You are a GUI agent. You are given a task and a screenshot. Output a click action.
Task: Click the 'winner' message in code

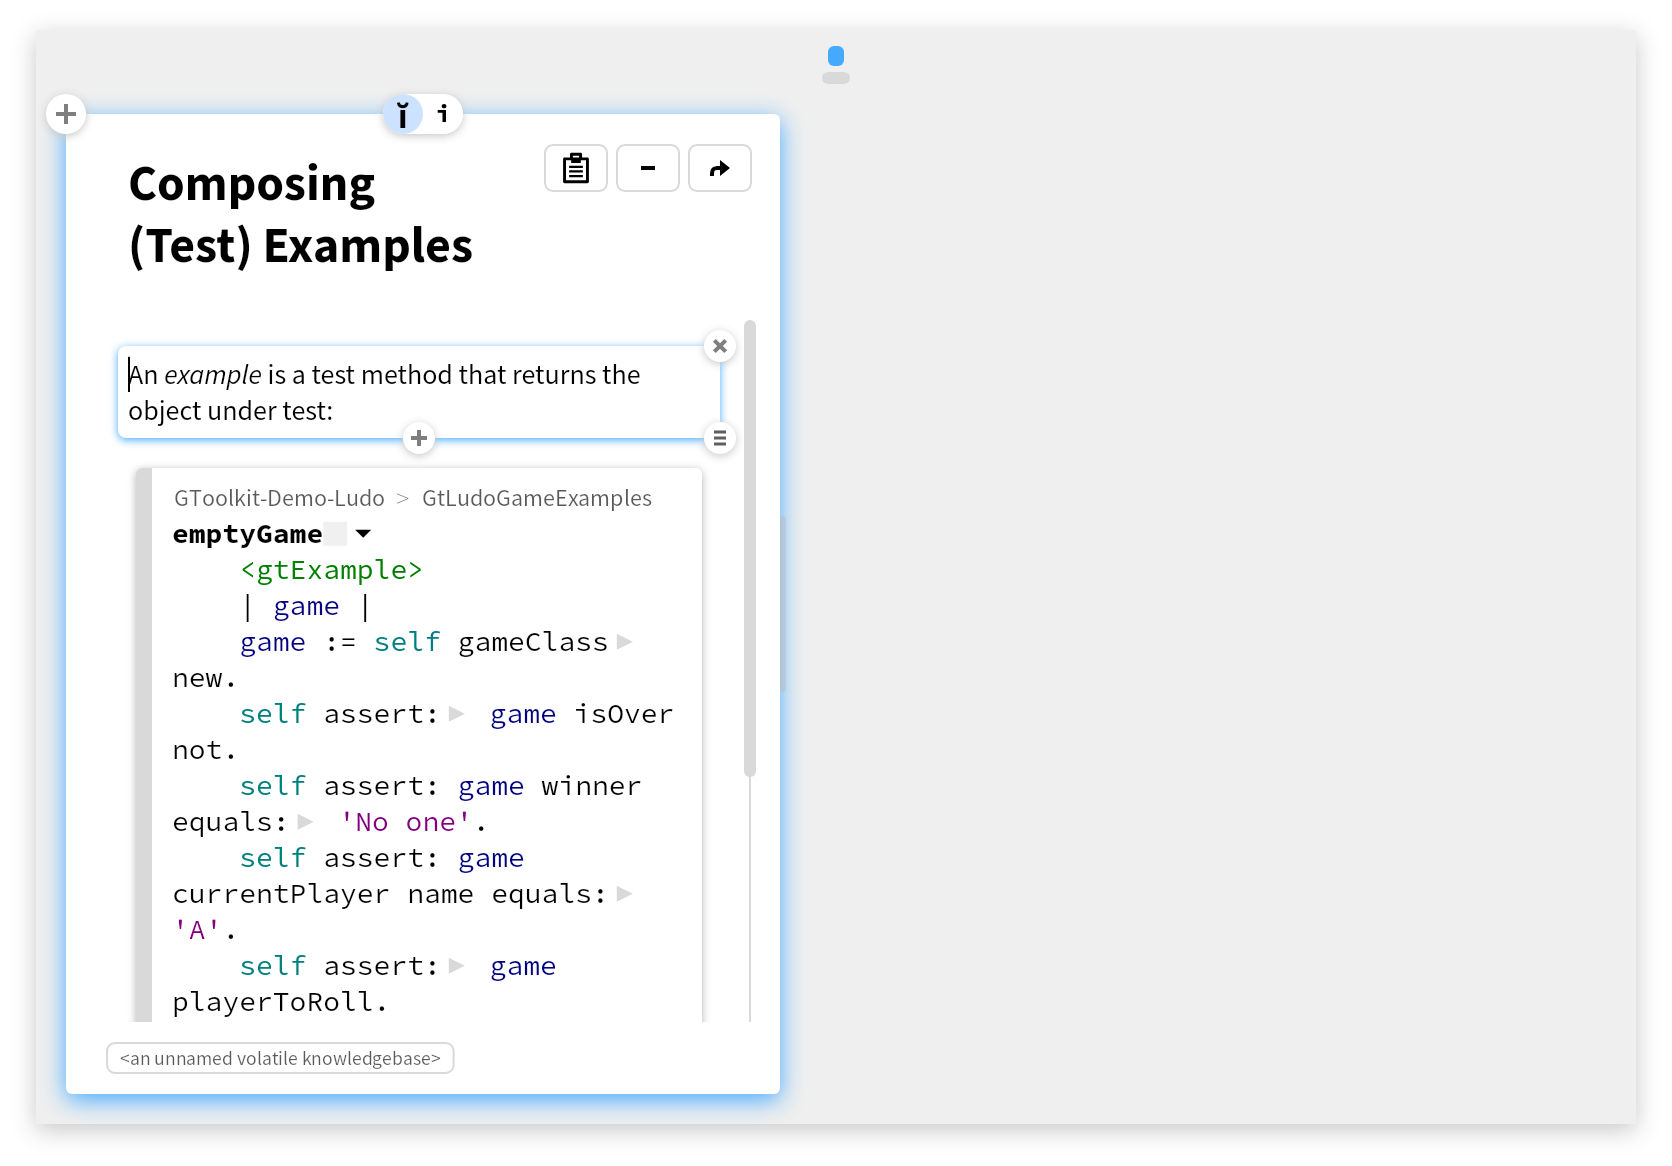pos(591,786)
